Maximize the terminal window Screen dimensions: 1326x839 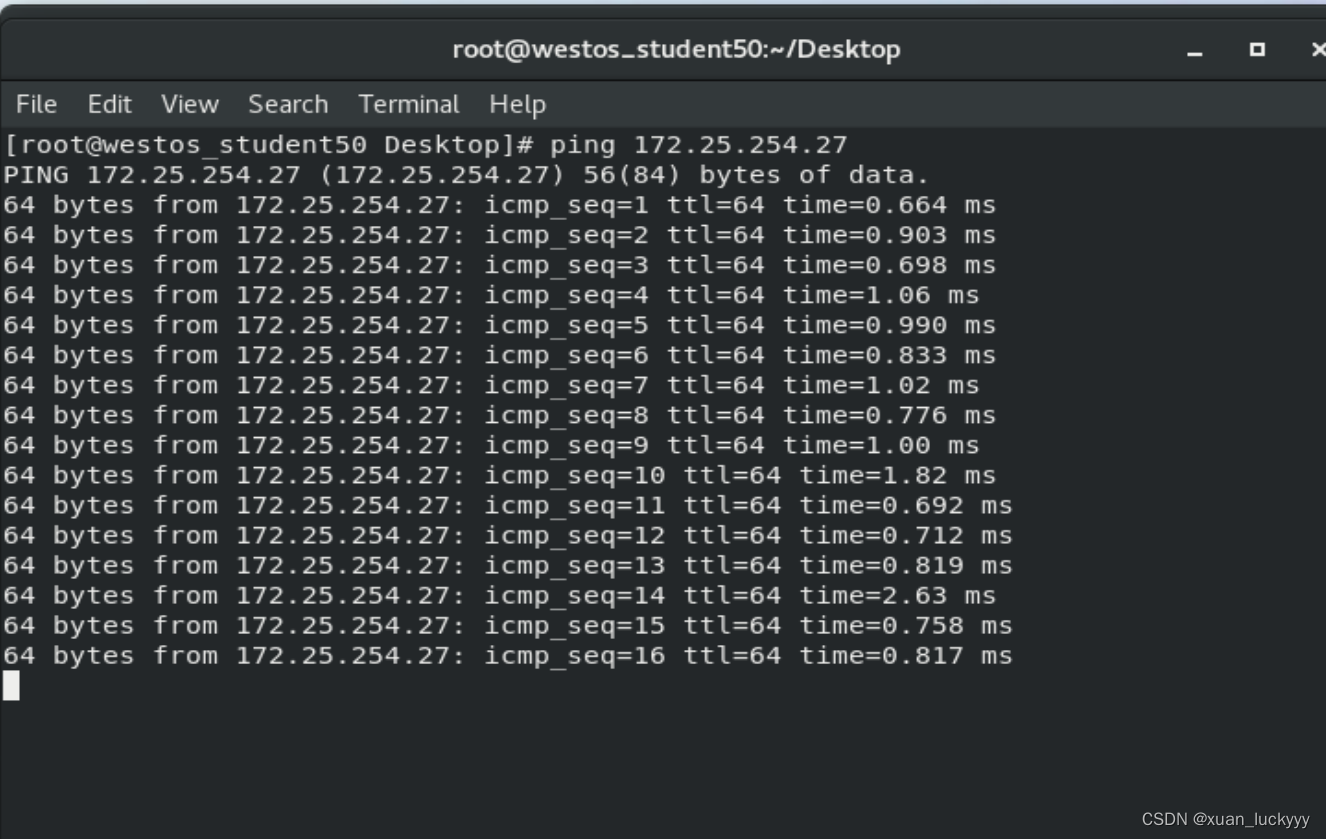tap(1257, 49)
